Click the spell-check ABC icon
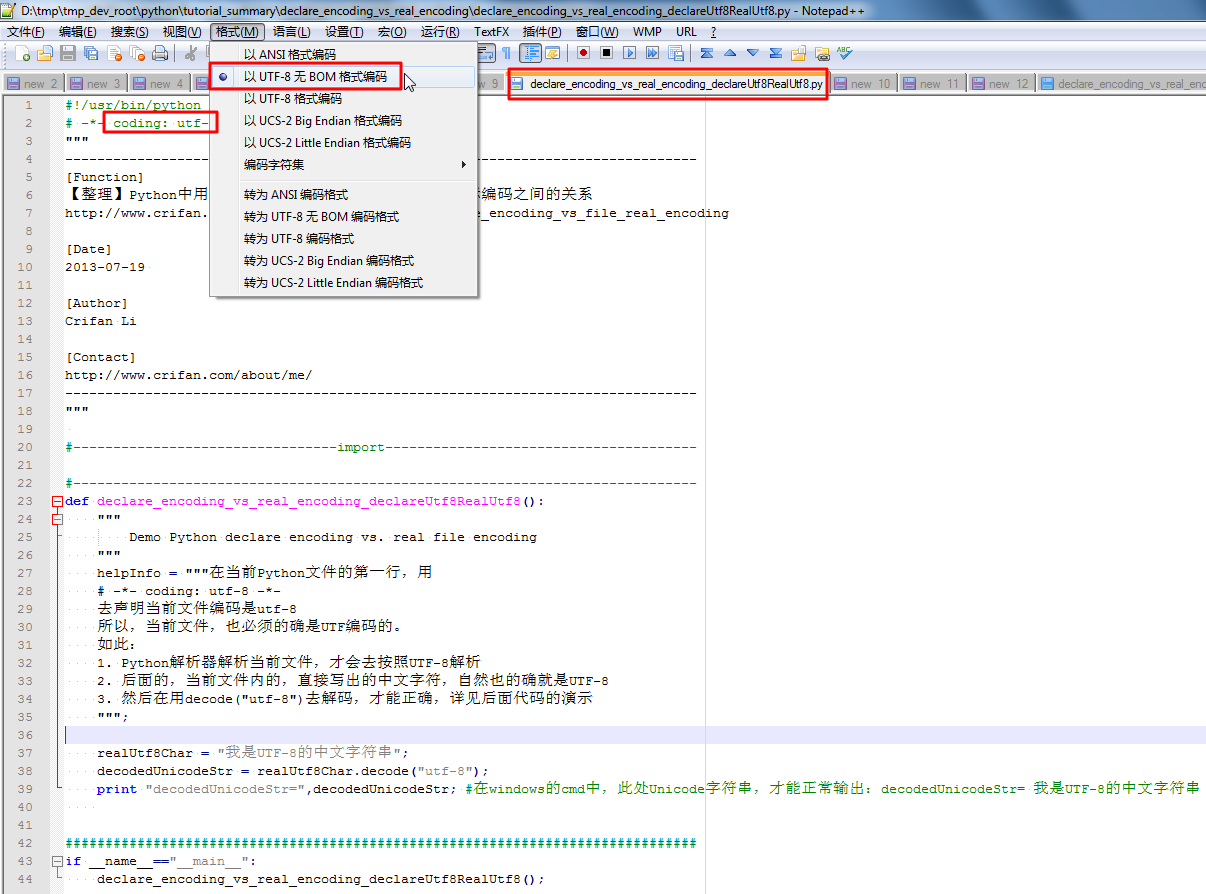The width and height of the screenshot is (1206, 894). pos(845,53)
